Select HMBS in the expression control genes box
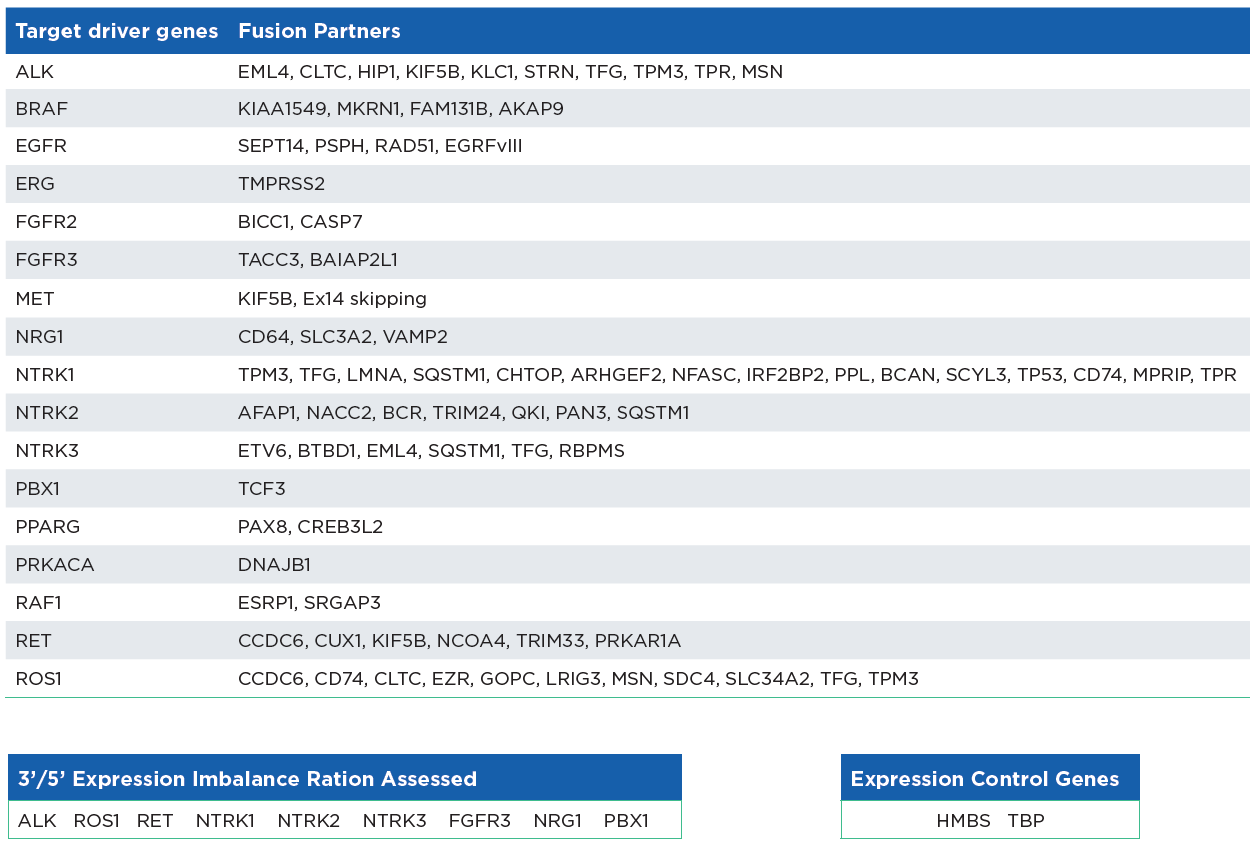Image resolution: width=1257 pixels, height=841 pixels. (963, 821)
